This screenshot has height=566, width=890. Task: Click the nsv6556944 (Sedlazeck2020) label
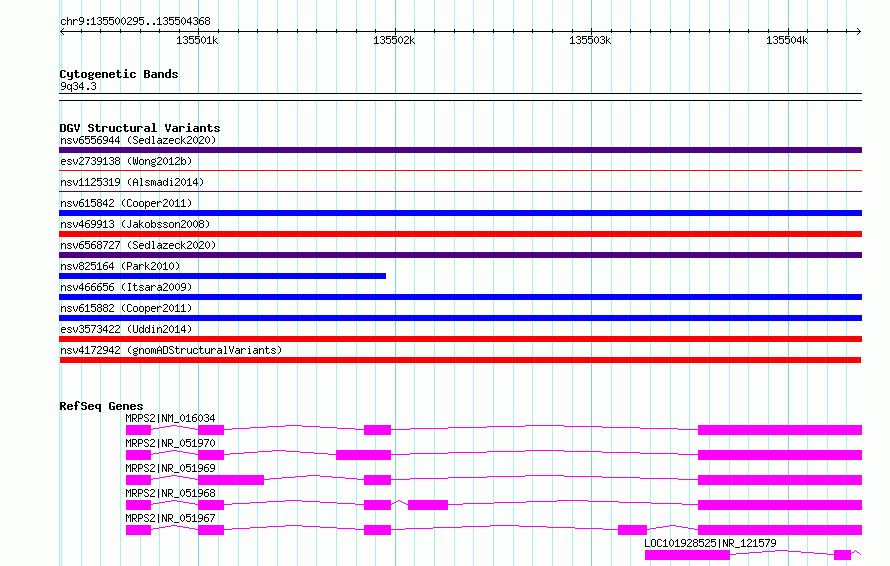click(x=138, y=140)
